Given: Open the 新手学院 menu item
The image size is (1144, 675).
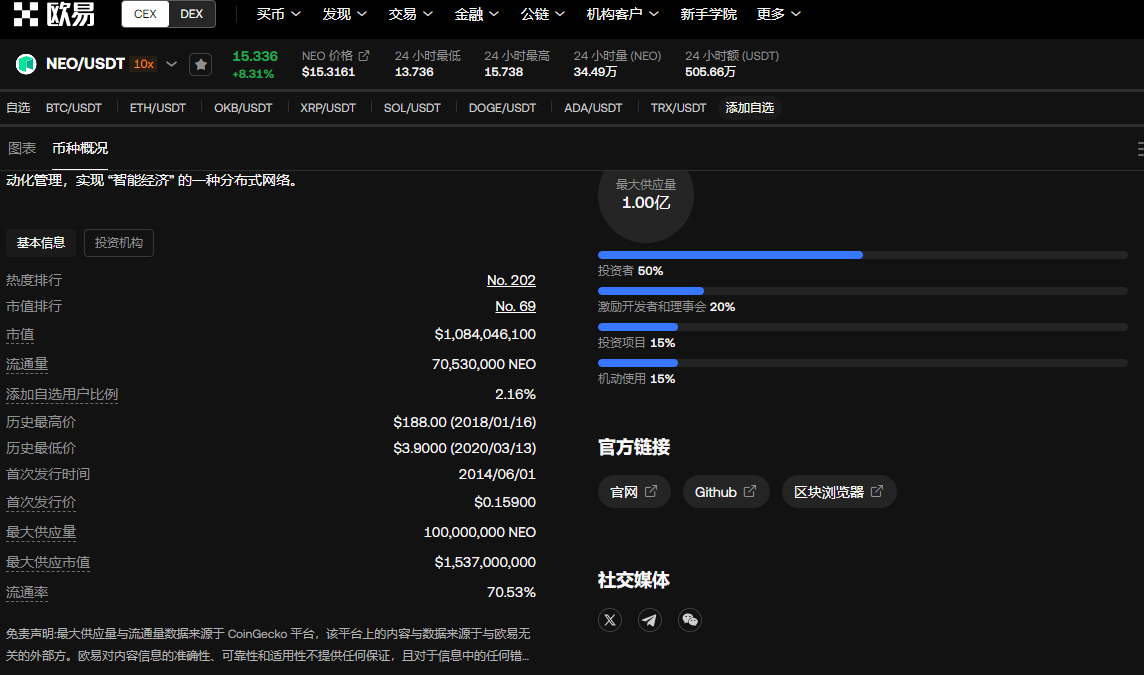Looking at the screenshot, I should tap(708, 14).
